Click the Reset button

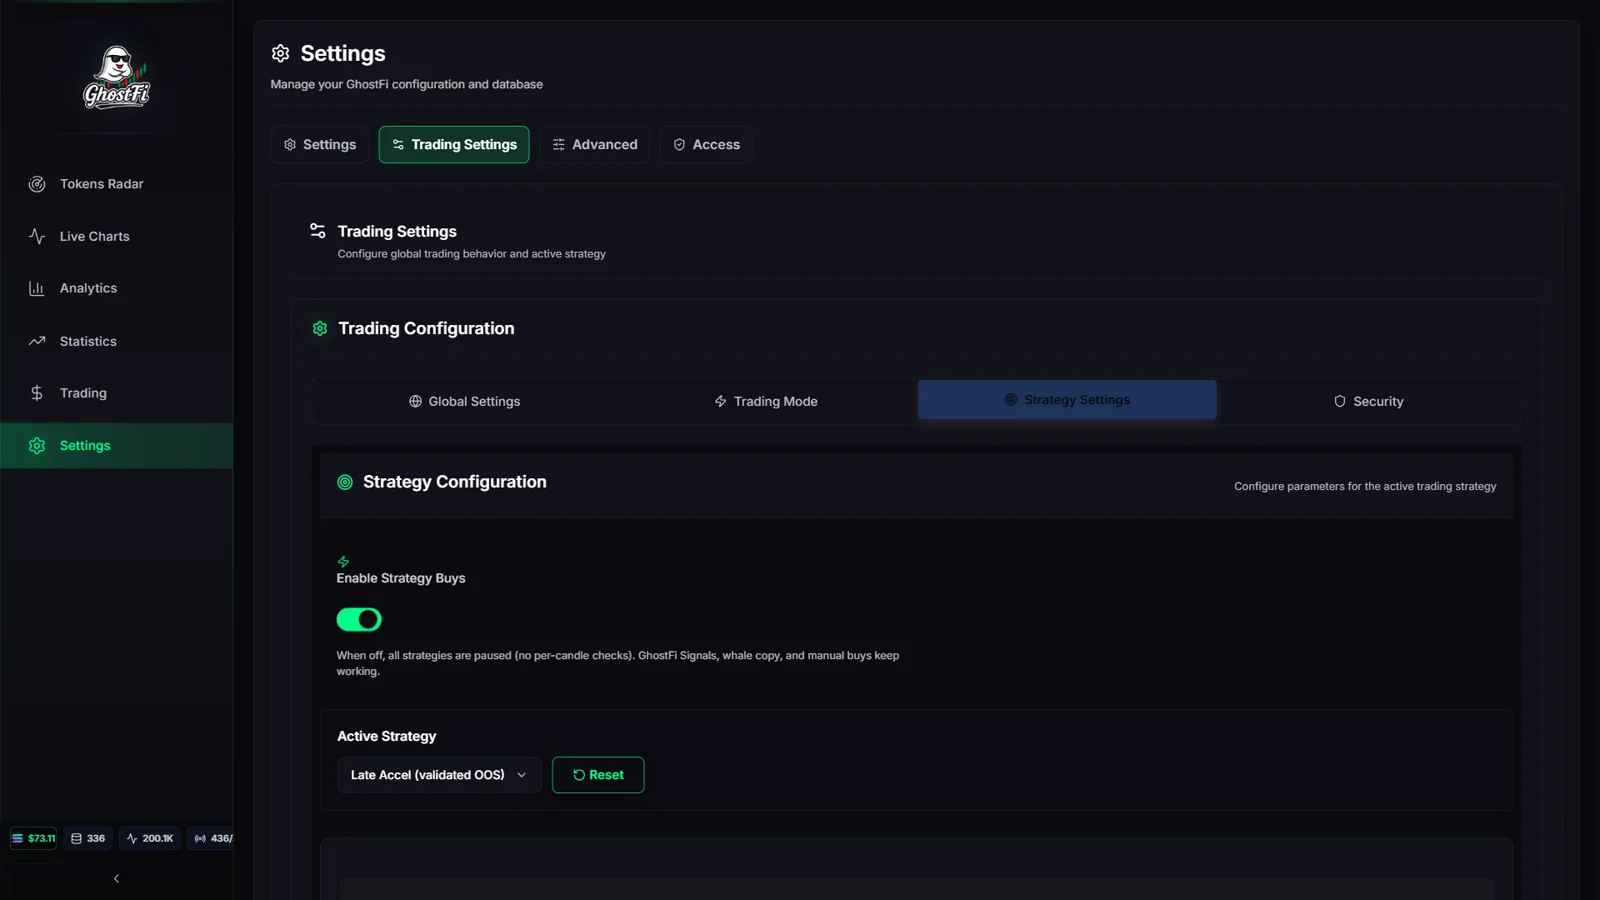598,775
